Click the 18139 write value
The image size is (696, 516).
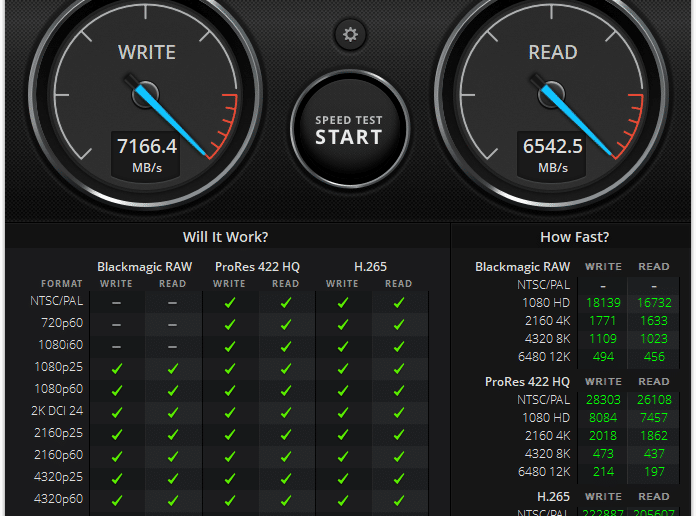(603, 303)
